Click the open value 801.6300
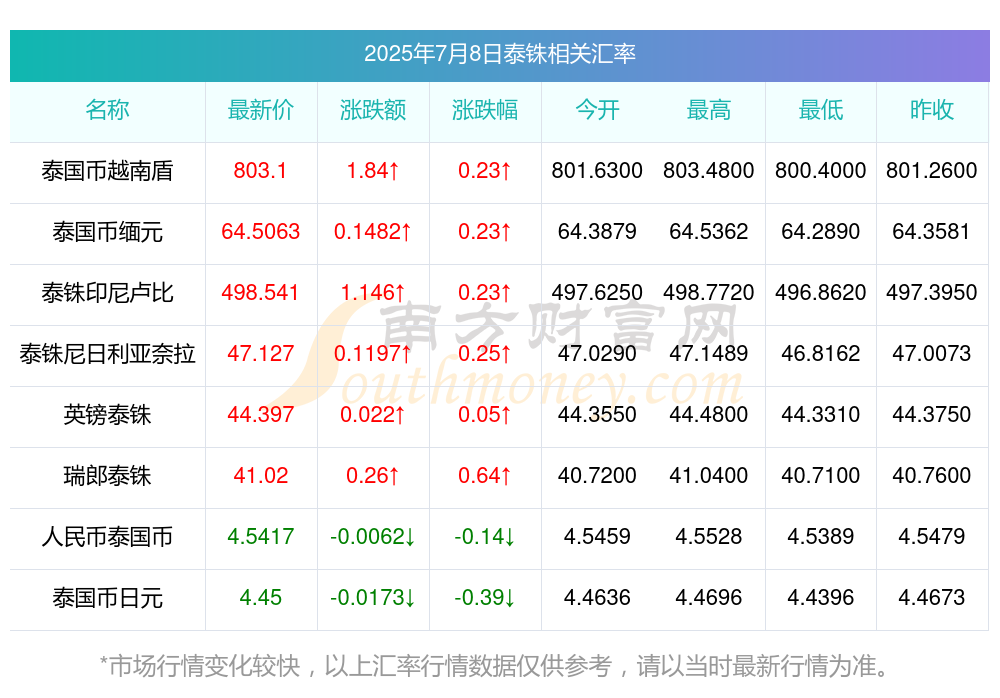This screenshot has width=1000, height=698. click(x=597, y=170)
